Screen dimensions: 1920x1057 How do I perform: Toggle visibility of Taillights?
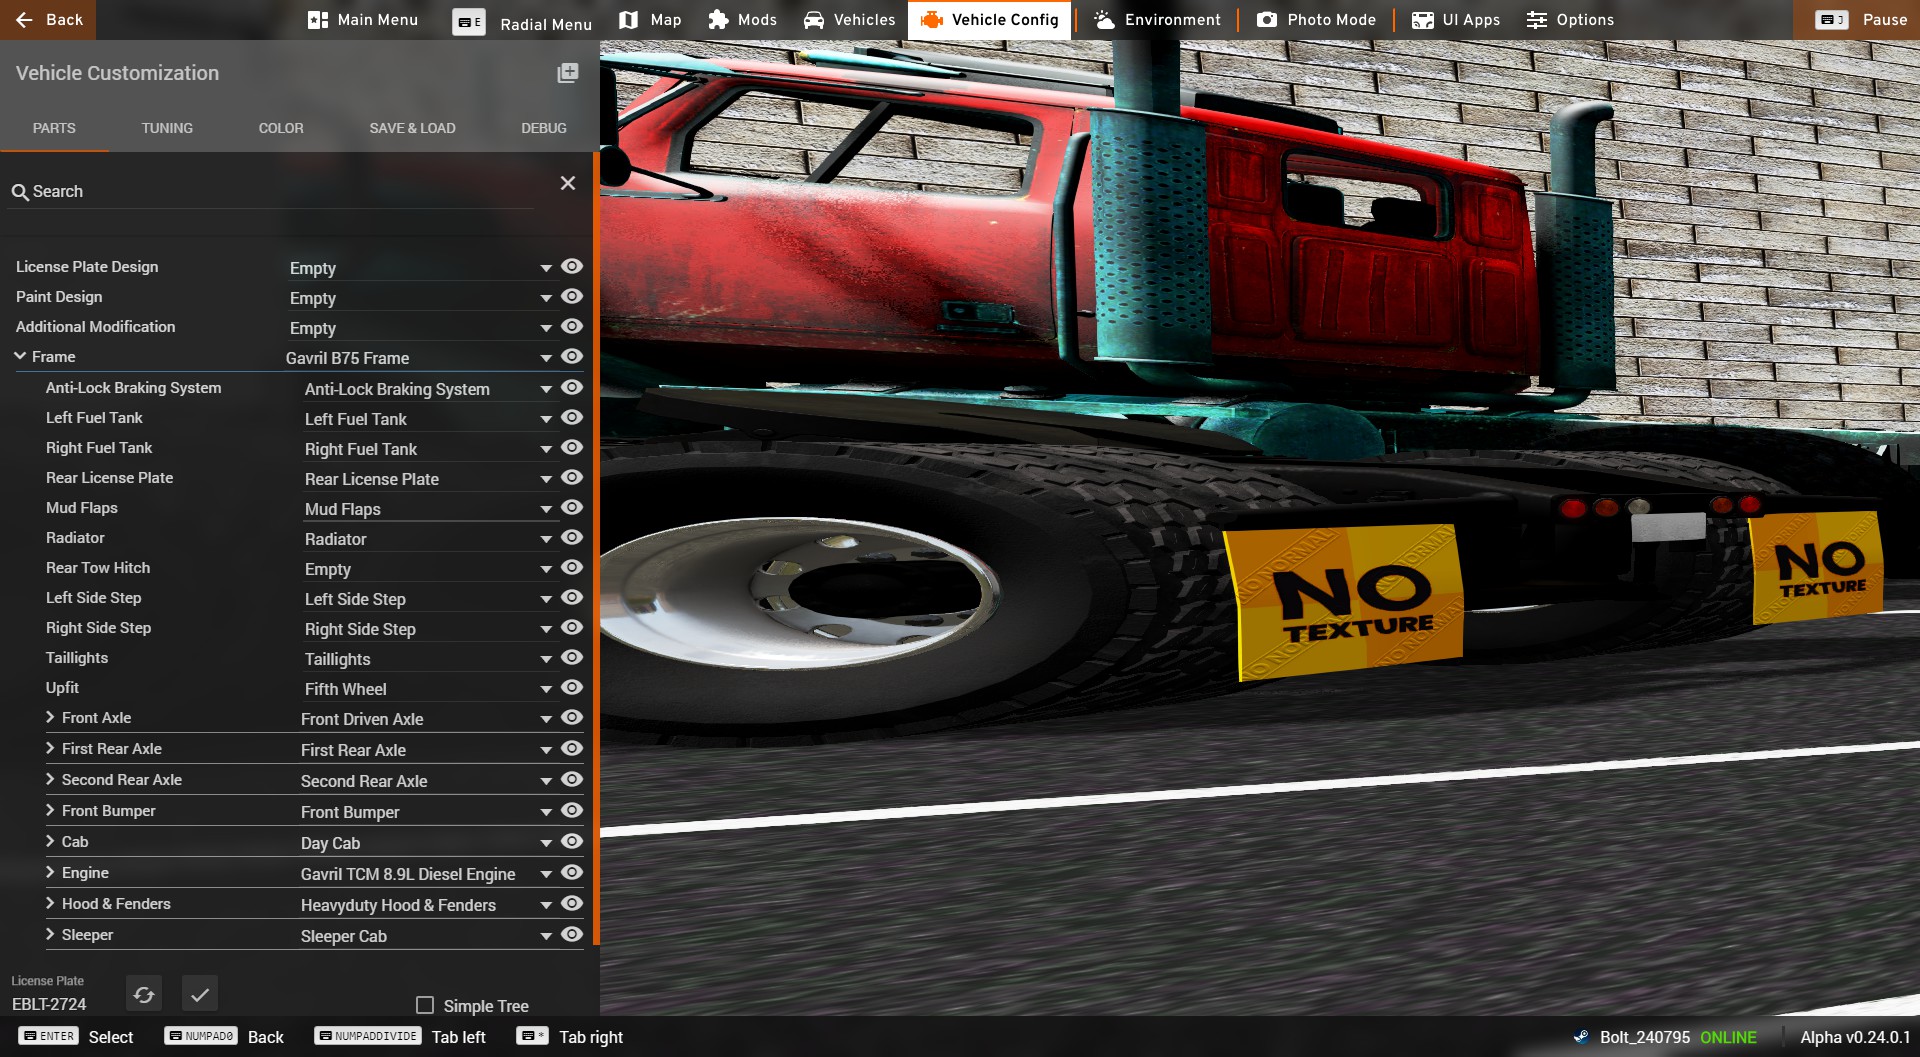(x=572, y=657)
